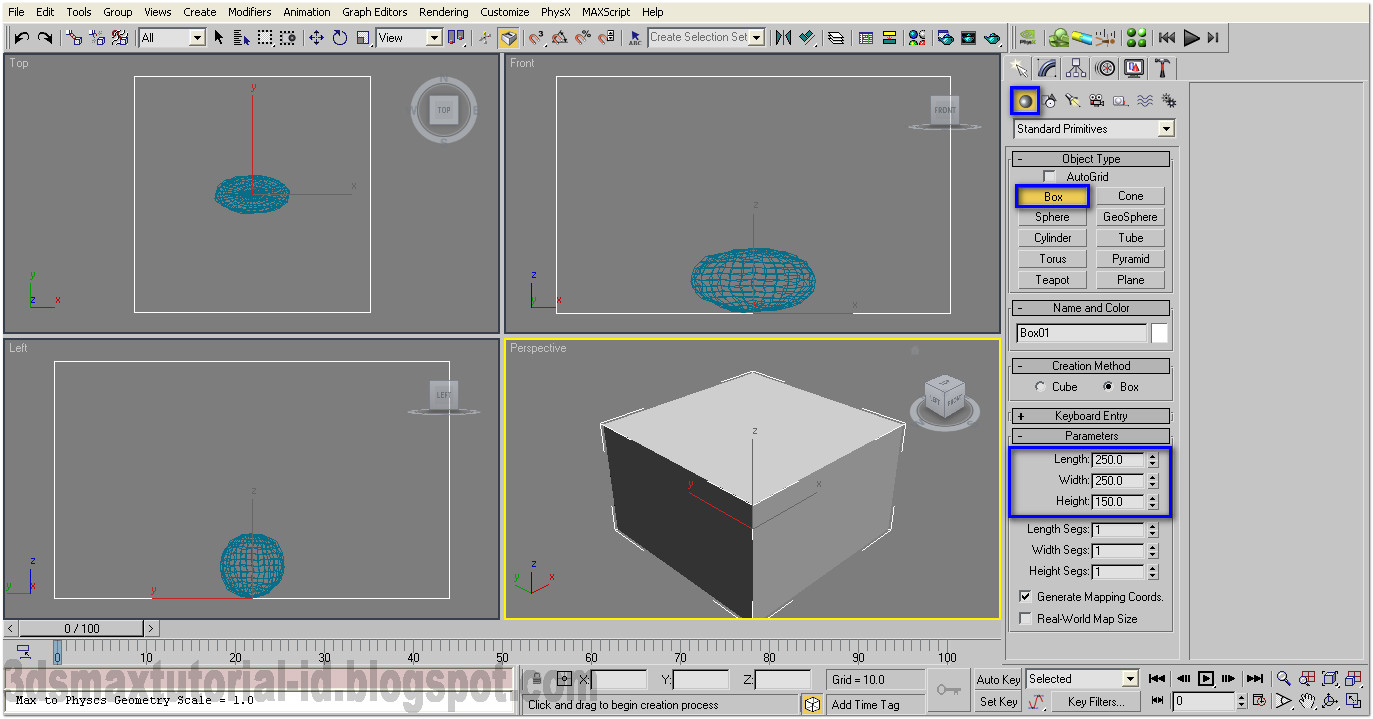Click the Box01 object color swatch
The image size is (1373, 719).
pos(1159,333)
